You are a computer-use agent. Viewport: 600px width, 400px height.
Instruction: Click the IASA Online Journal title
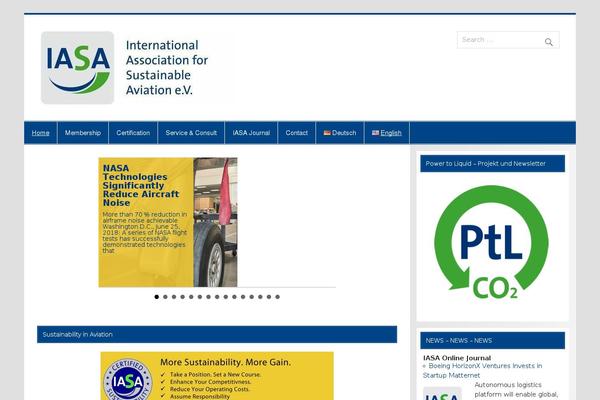[457, 358]
